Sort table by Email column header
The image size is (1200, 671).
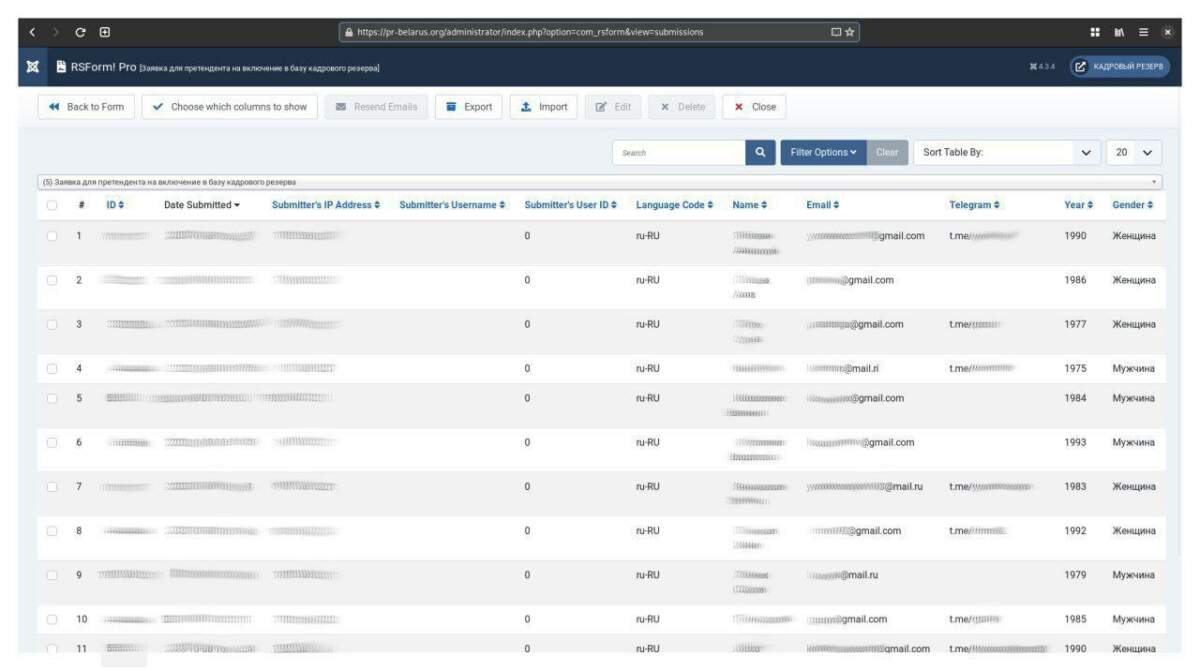822,205
